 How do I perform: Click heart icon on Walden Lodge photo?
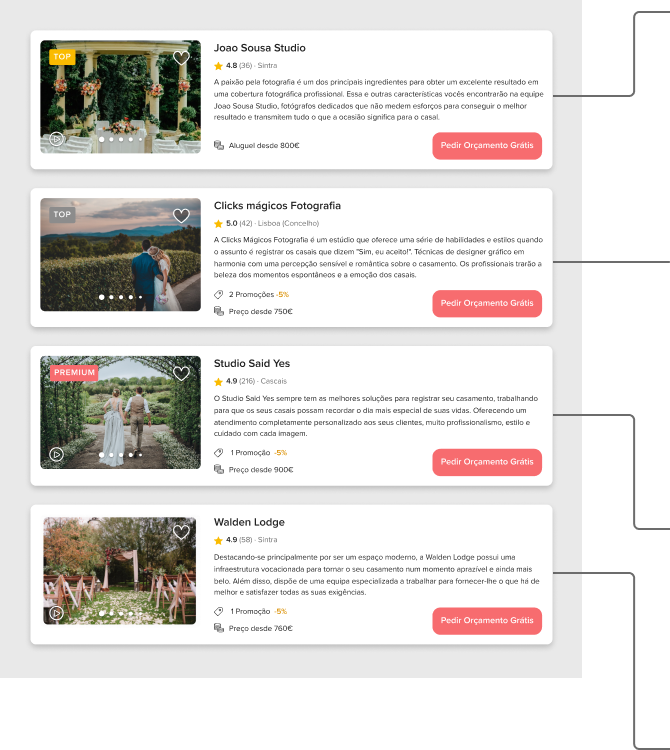[181, 532]
